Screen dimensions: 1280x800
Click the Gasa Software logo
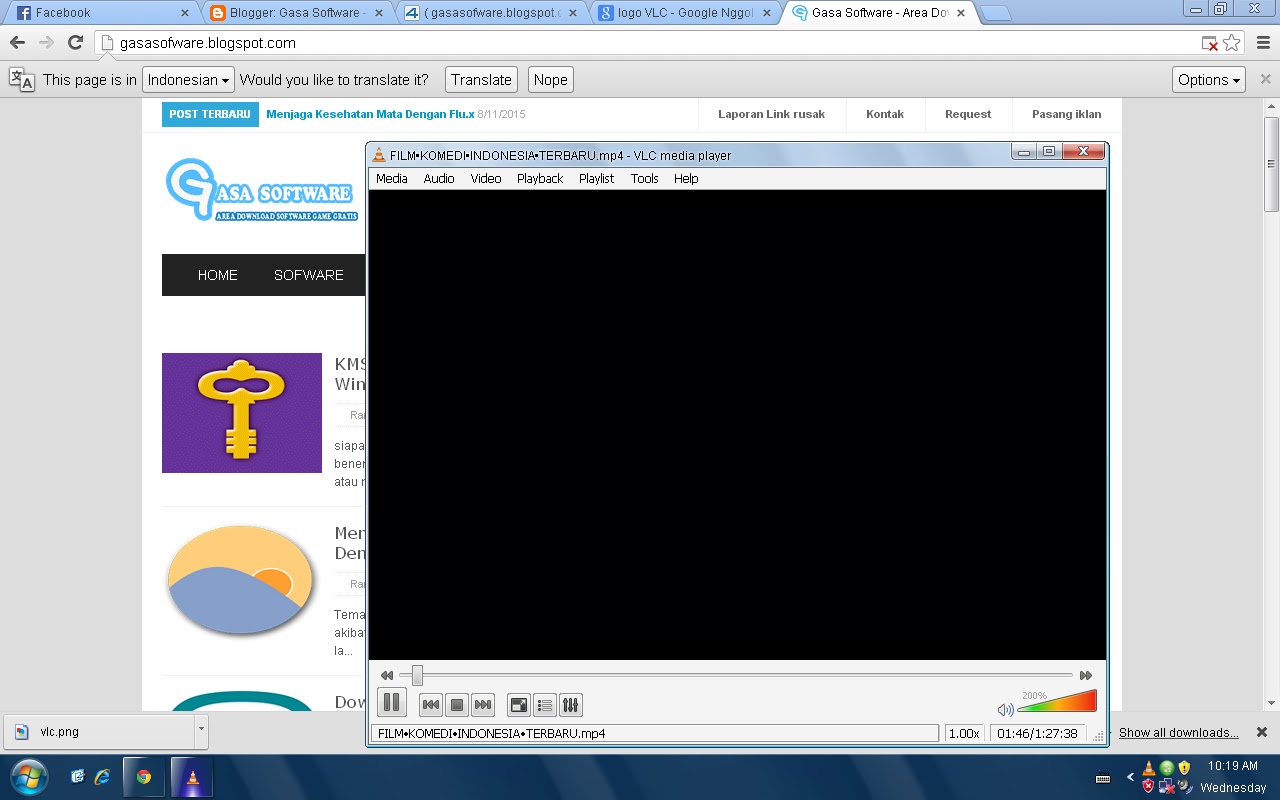point(261,189)
